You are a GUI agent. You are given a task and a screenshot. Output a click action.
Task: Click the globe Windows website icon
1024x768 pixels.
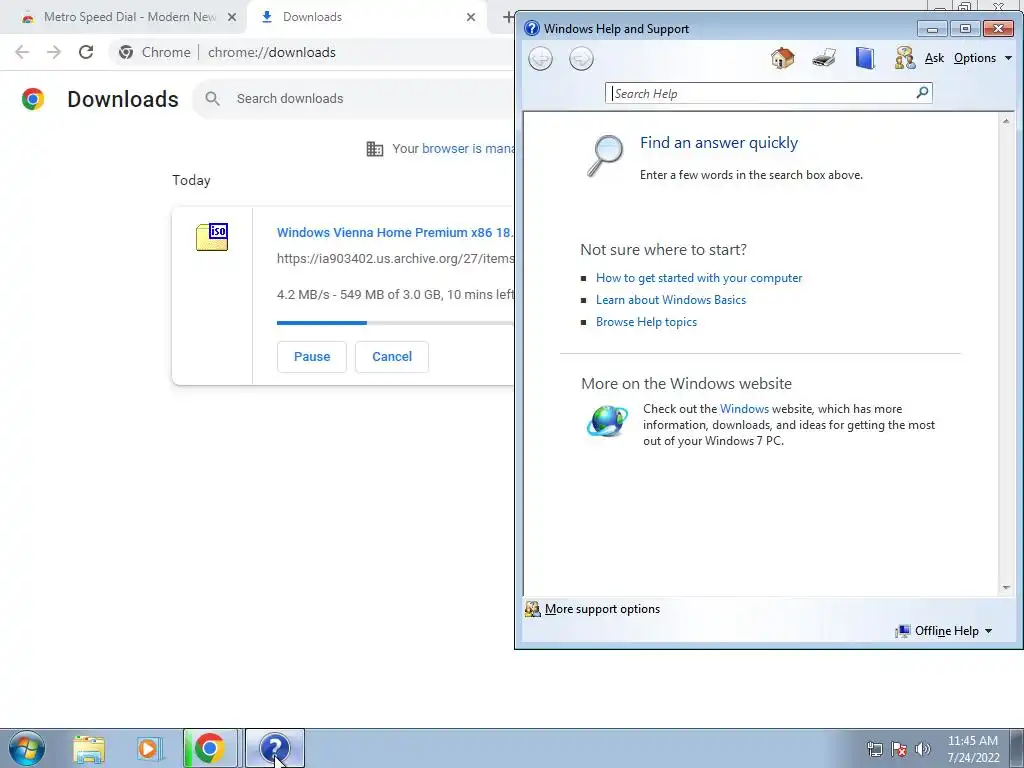(x=607, y=421)
